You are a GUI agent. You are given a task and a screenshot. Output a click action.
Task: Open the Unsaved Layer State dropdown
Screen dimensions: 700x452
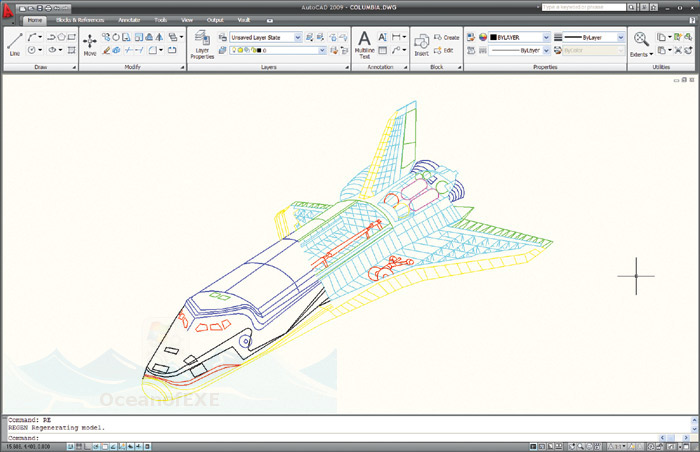266,38
